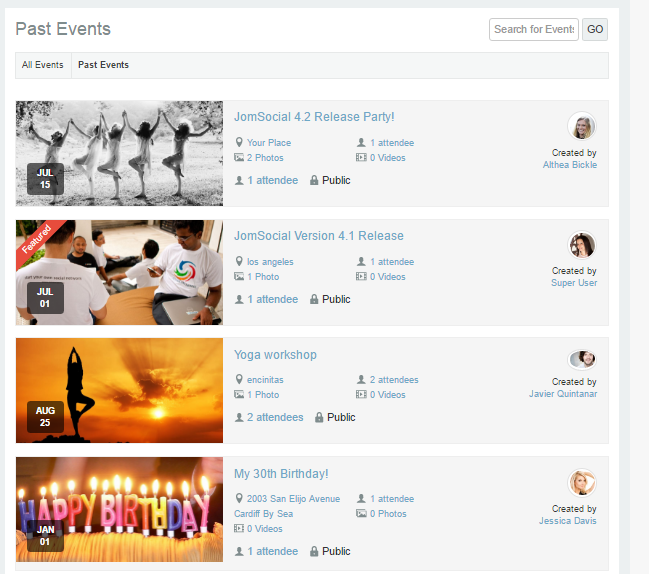Click video icon in Yoga workshop row
Screen dimensions: 649x574
361,395
